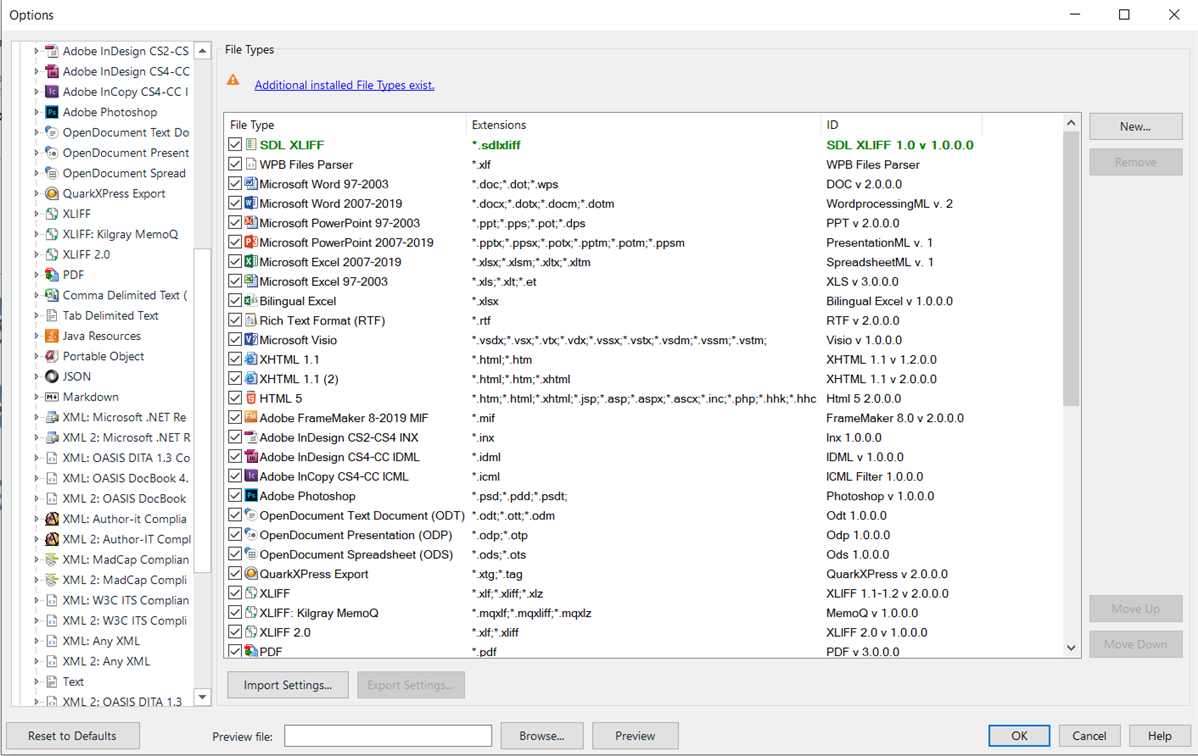Click the HTML 5 file type icon
Viewport: 1198px width, 756px height.
click(x=249, y=398)
